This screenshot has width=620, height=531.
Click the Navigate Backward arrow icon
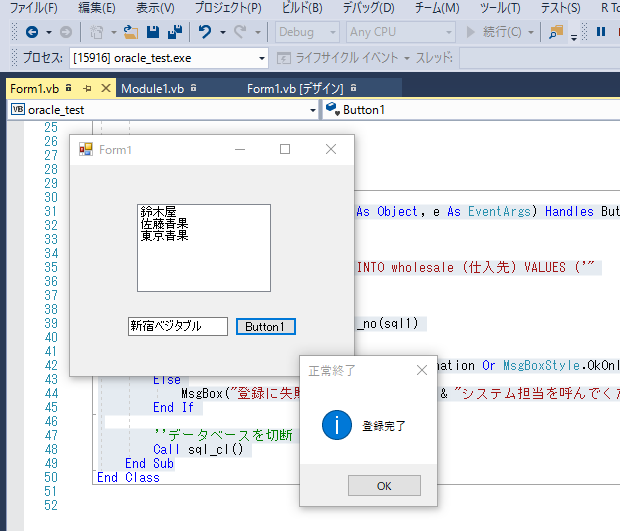[x=32, y=32]
